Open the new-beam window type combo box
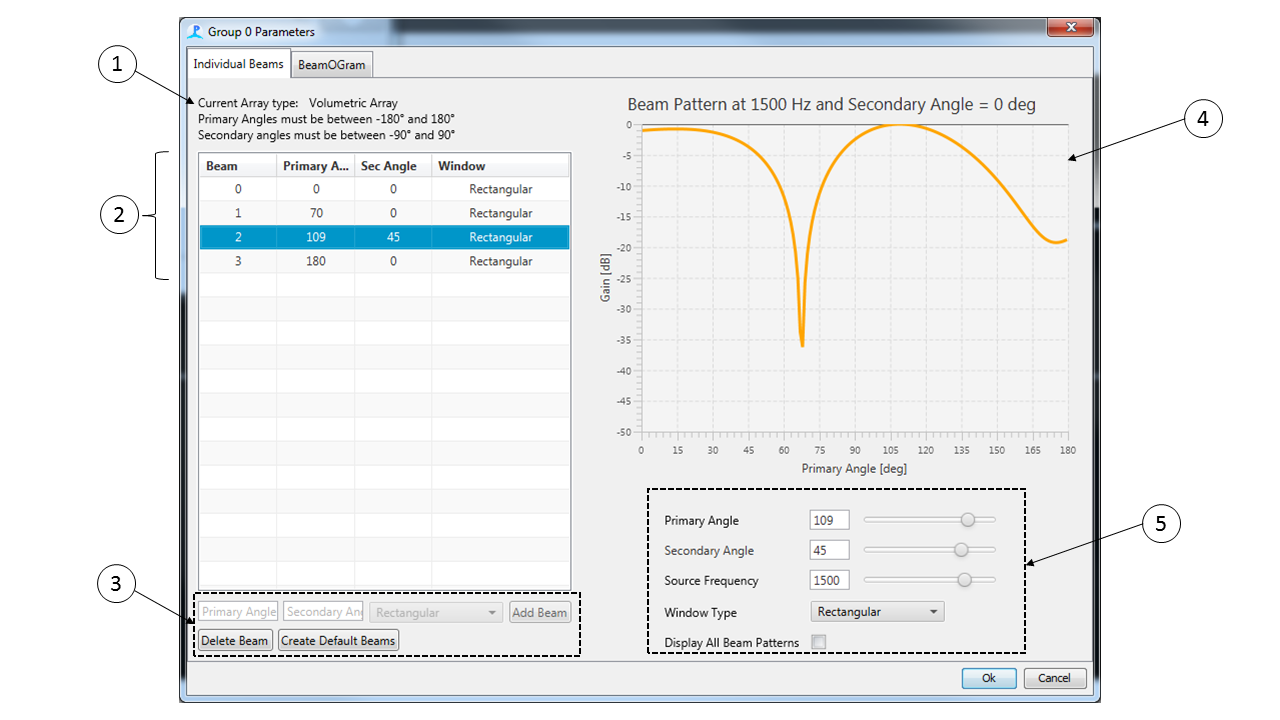The height and width of the screenshot is (720, 1280). (x=436, y=613)
